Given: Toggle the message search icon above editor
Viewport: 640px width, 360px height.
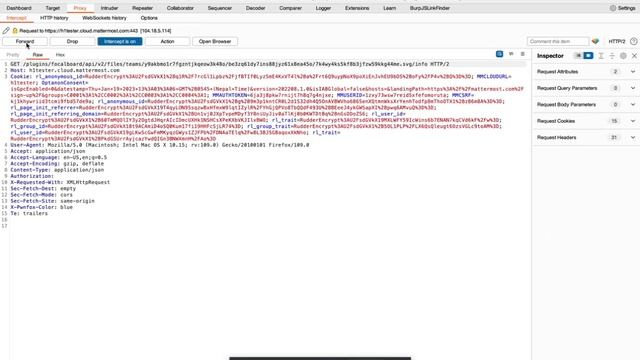Looking at the screenshot, I should coord(499,54).
